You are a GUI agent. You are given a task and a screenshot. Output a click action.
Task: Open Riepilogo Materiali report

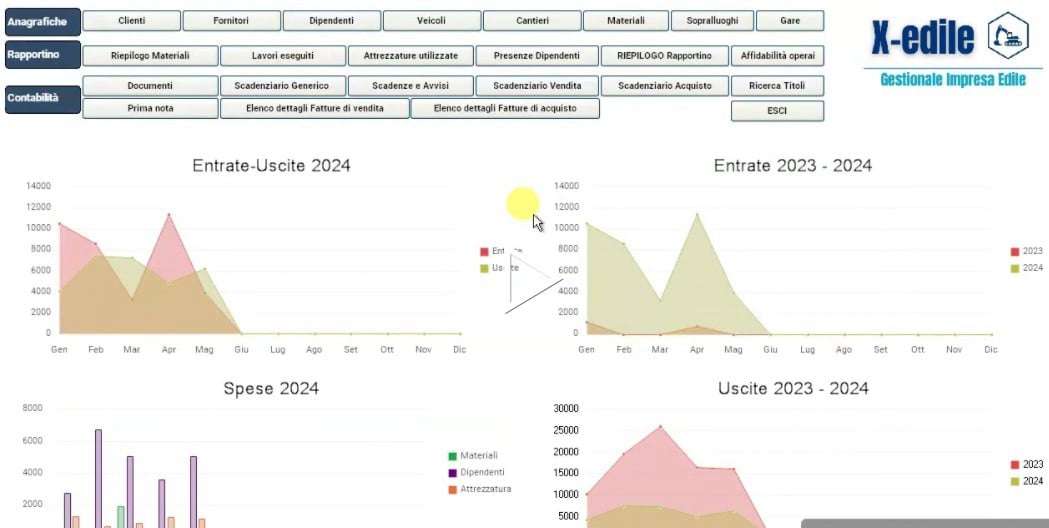[x=151, y=56]
